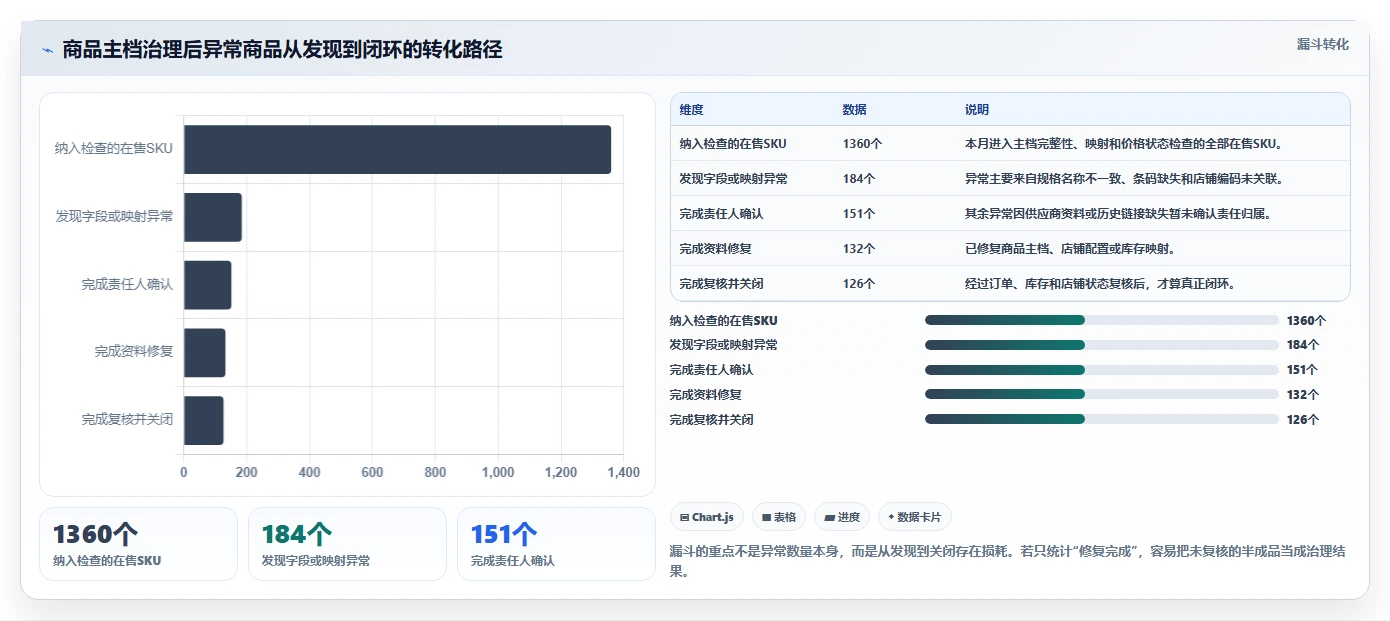Click the 184个 progress bar for 发现字段或映射异常

pyautogui.click(x=1101, y=345)
